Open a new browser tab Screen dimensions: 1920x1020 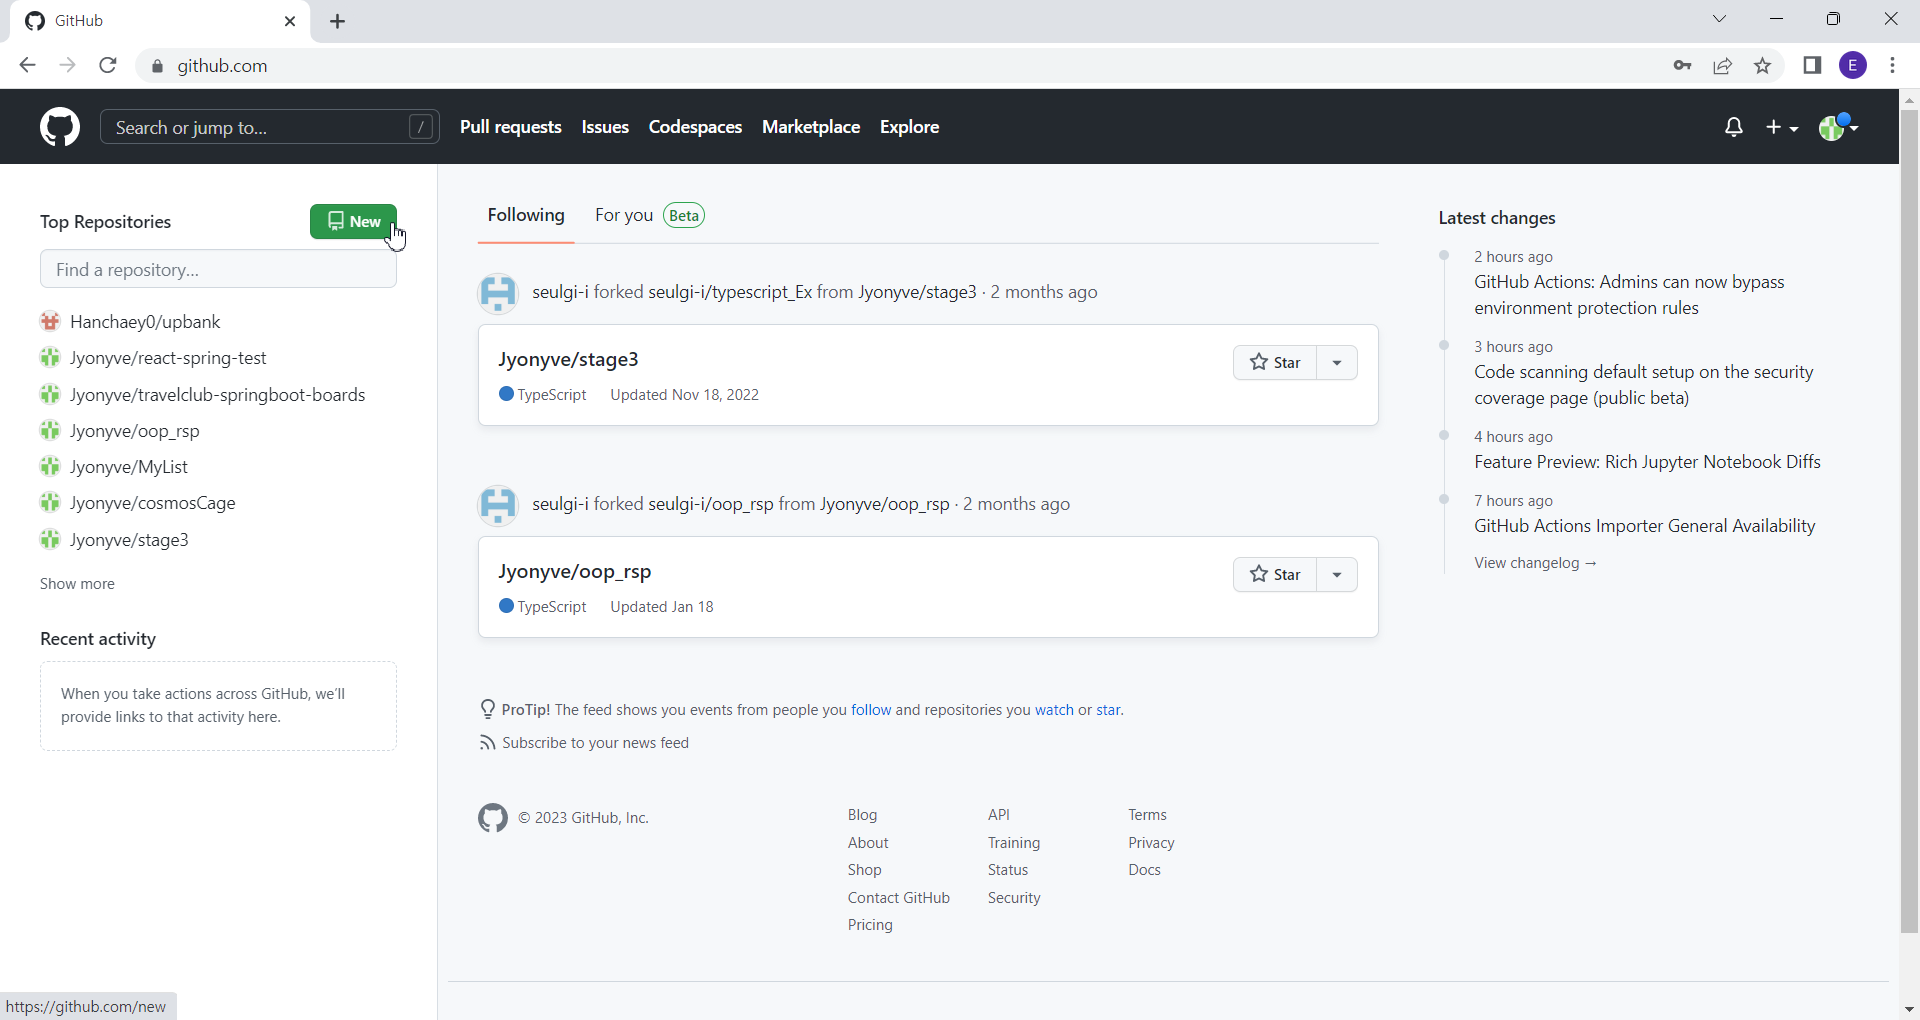coord(338,21)
